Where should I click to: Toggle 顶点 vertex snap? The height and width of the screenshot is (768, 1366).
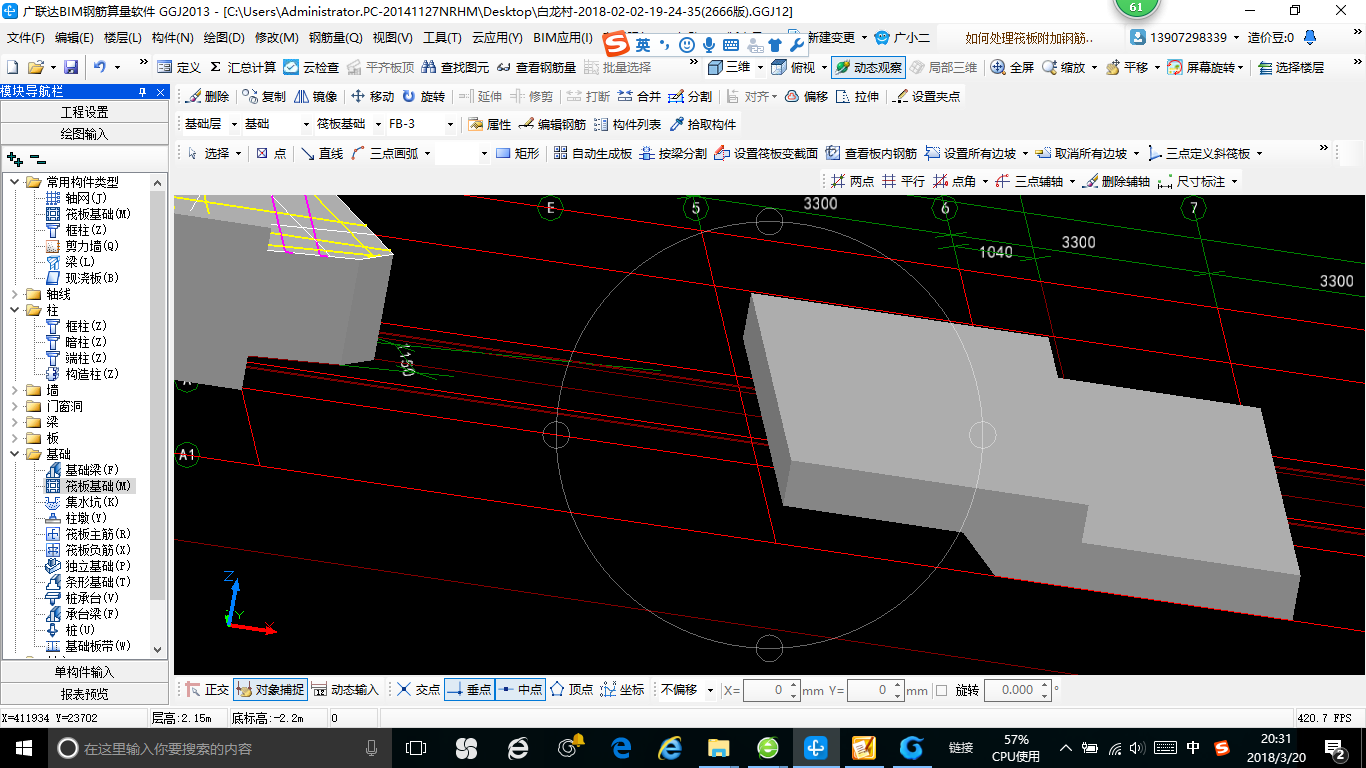[571, 689]
